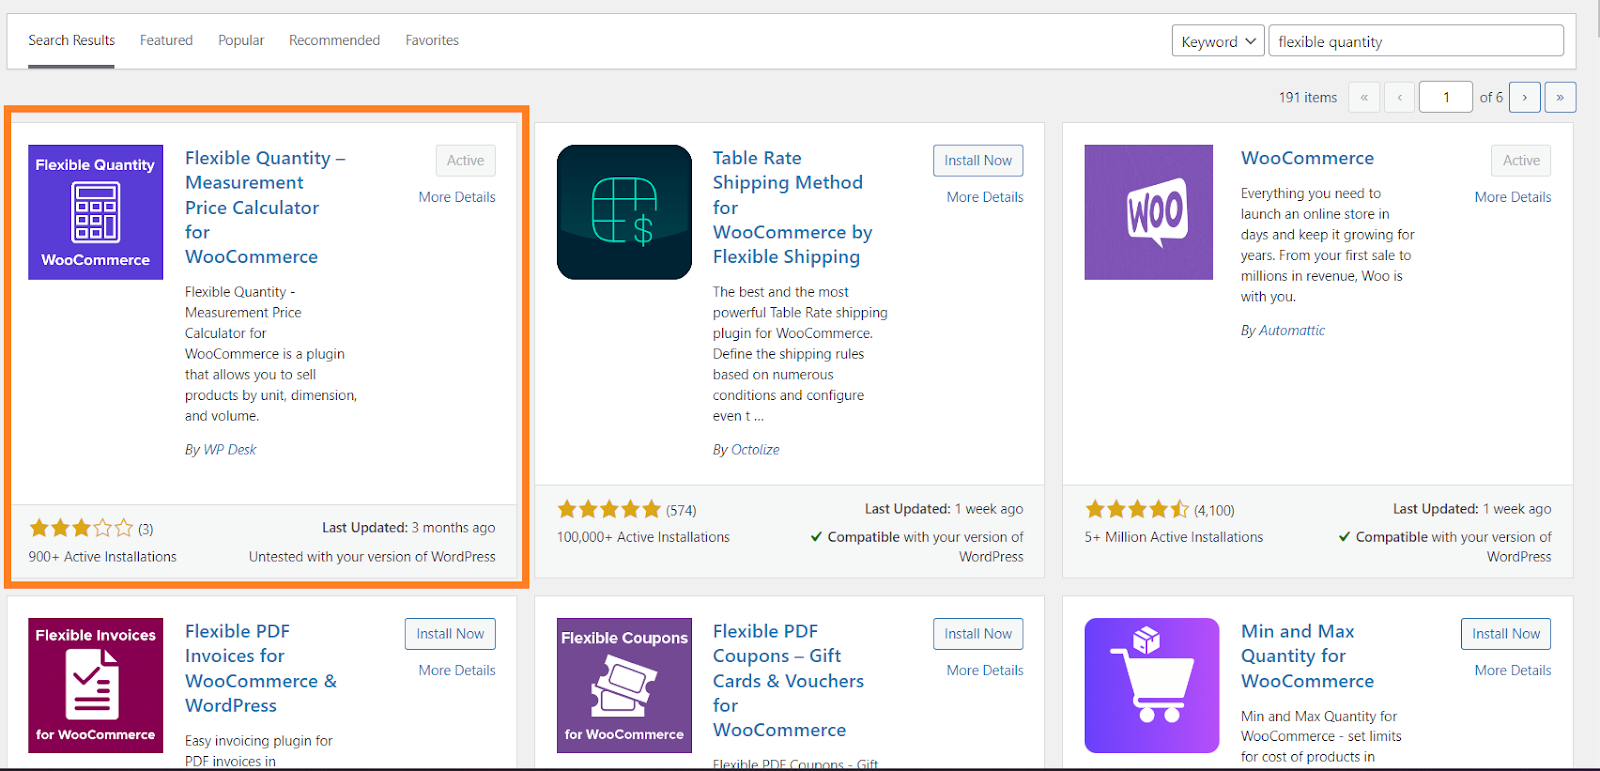Open More Details for Flexible Quantity
Viewport: 1600px width, 771px height.
click(x=457, y=197)
